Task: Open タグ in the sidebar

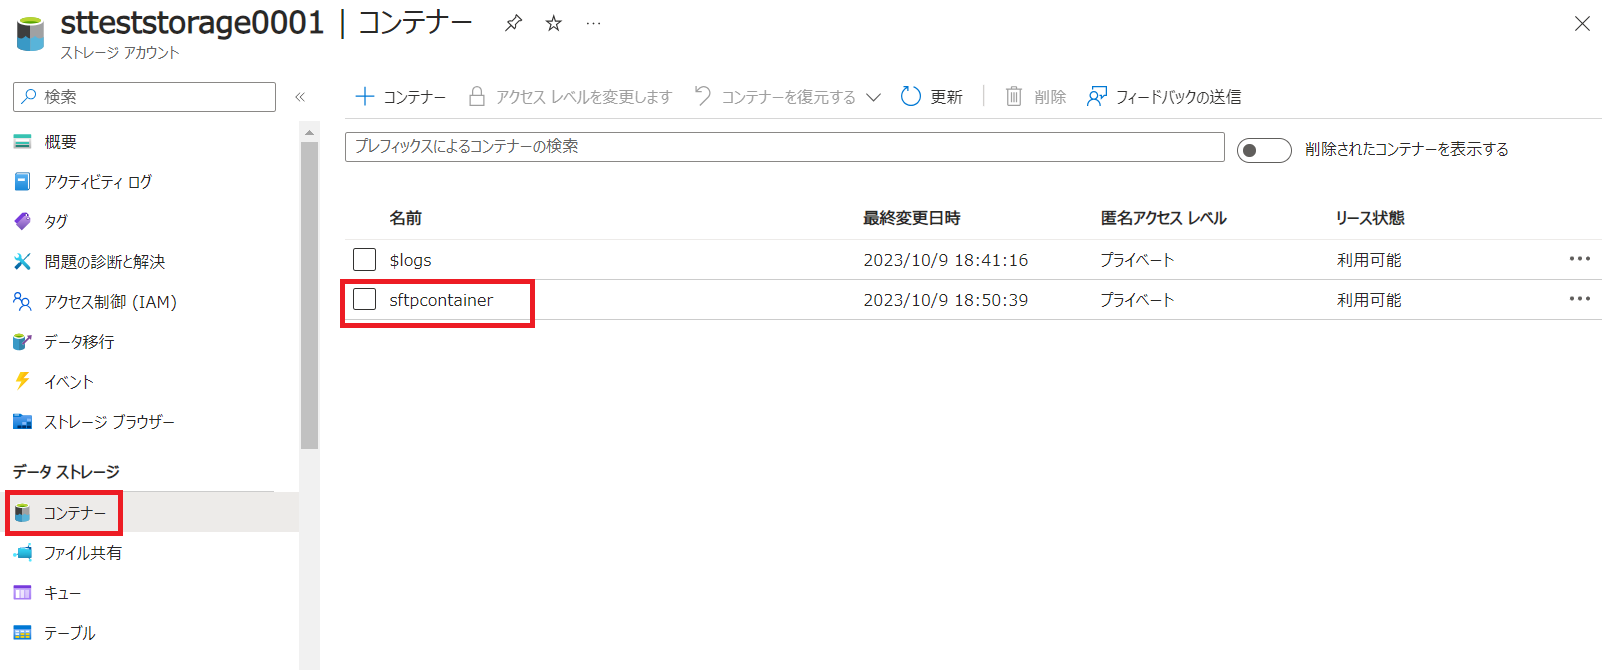Action: click(56, 222)
